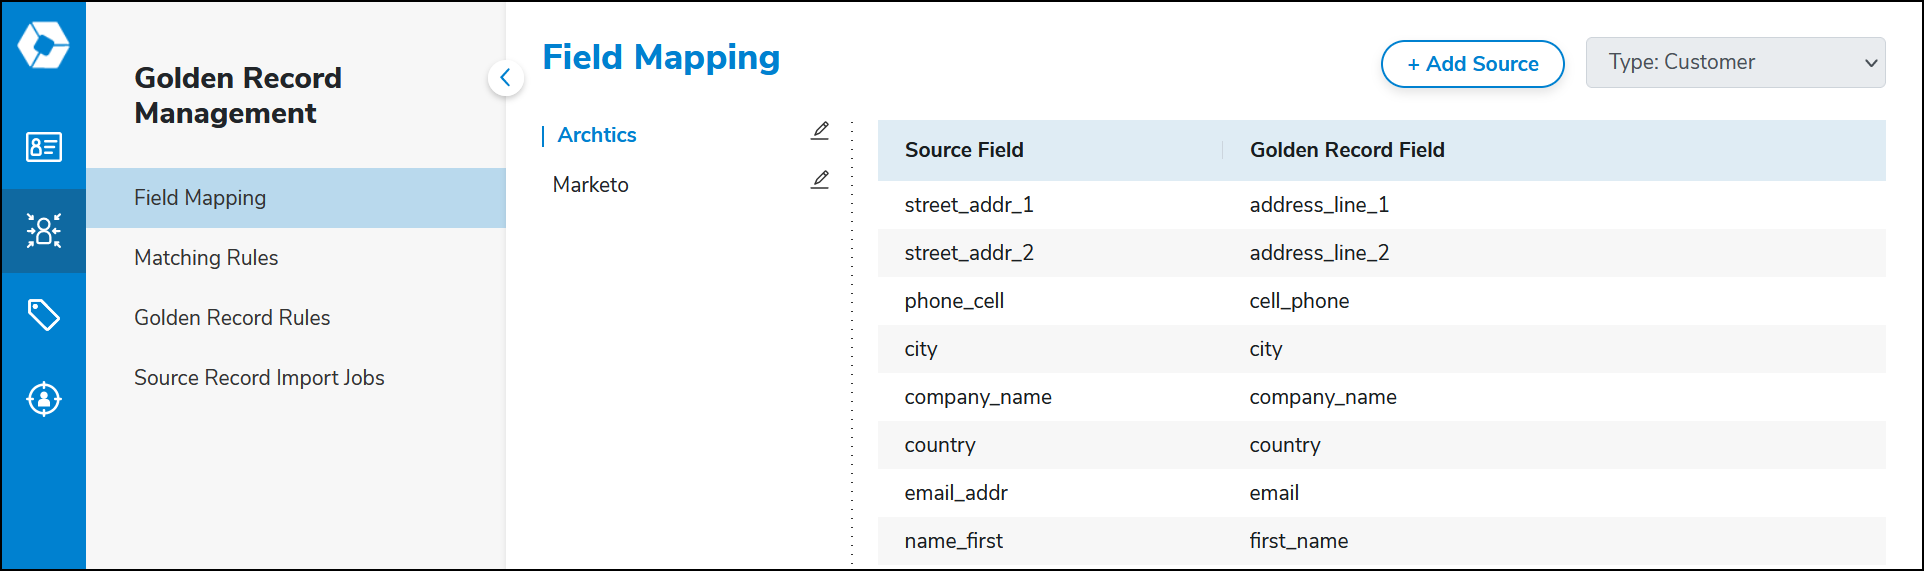Select the Marketo source
The width and height of the screenshot is (1924, 571).
590,185
